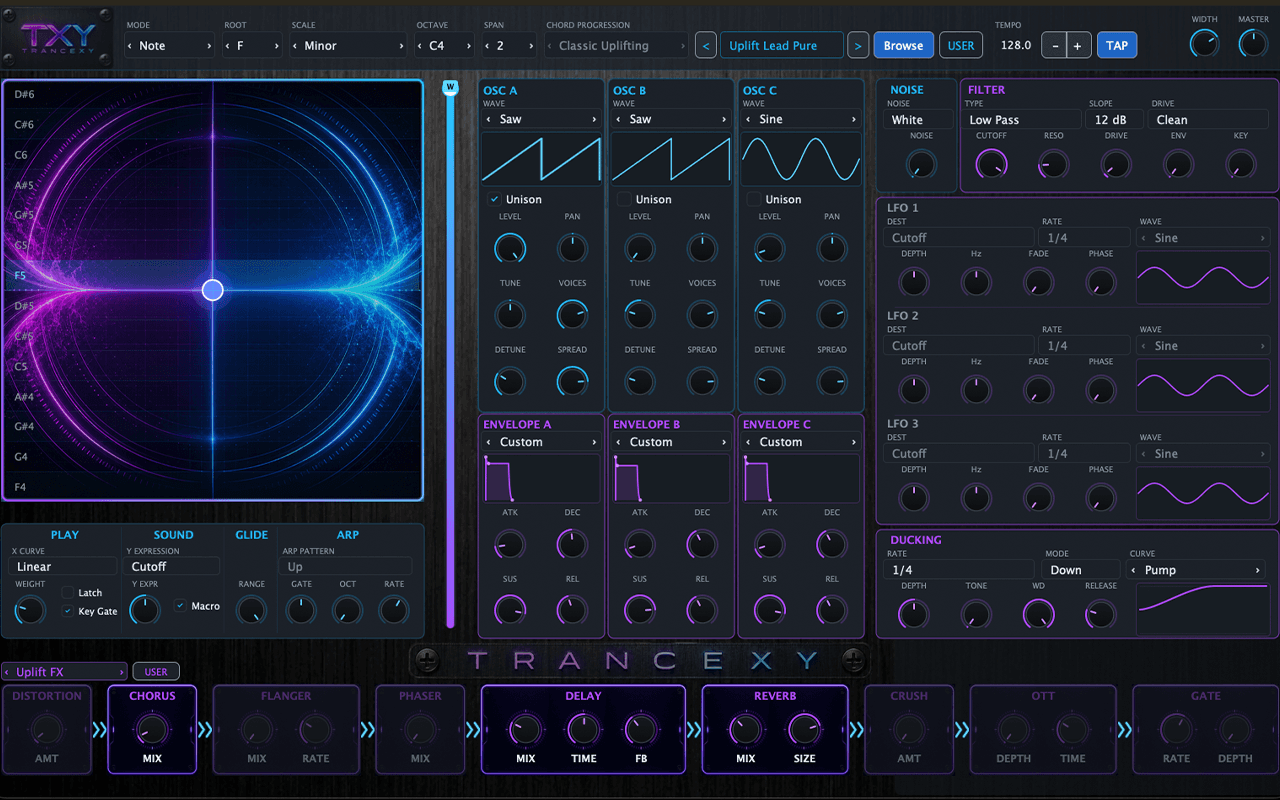
Task: Click the Ducking RATE 1/4 field
Action: point(960,570)
